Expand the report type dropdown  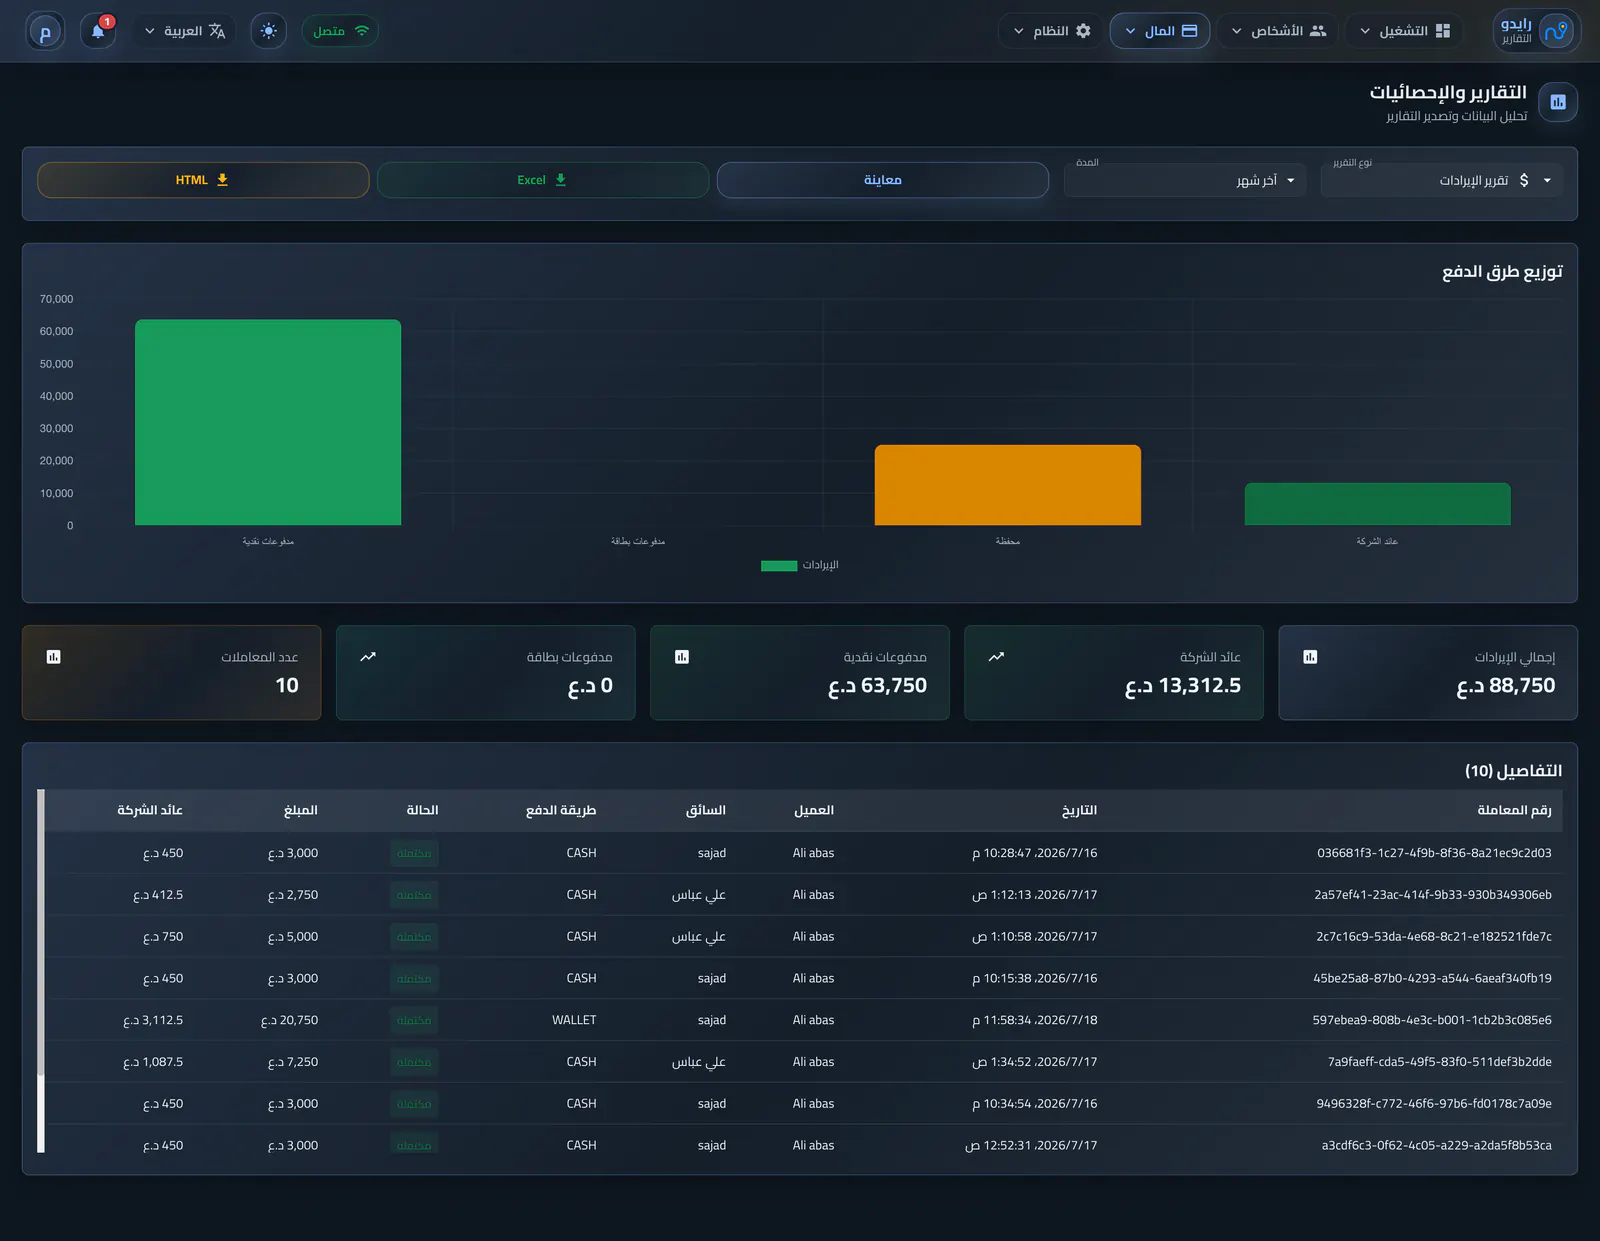(1441, 180)
